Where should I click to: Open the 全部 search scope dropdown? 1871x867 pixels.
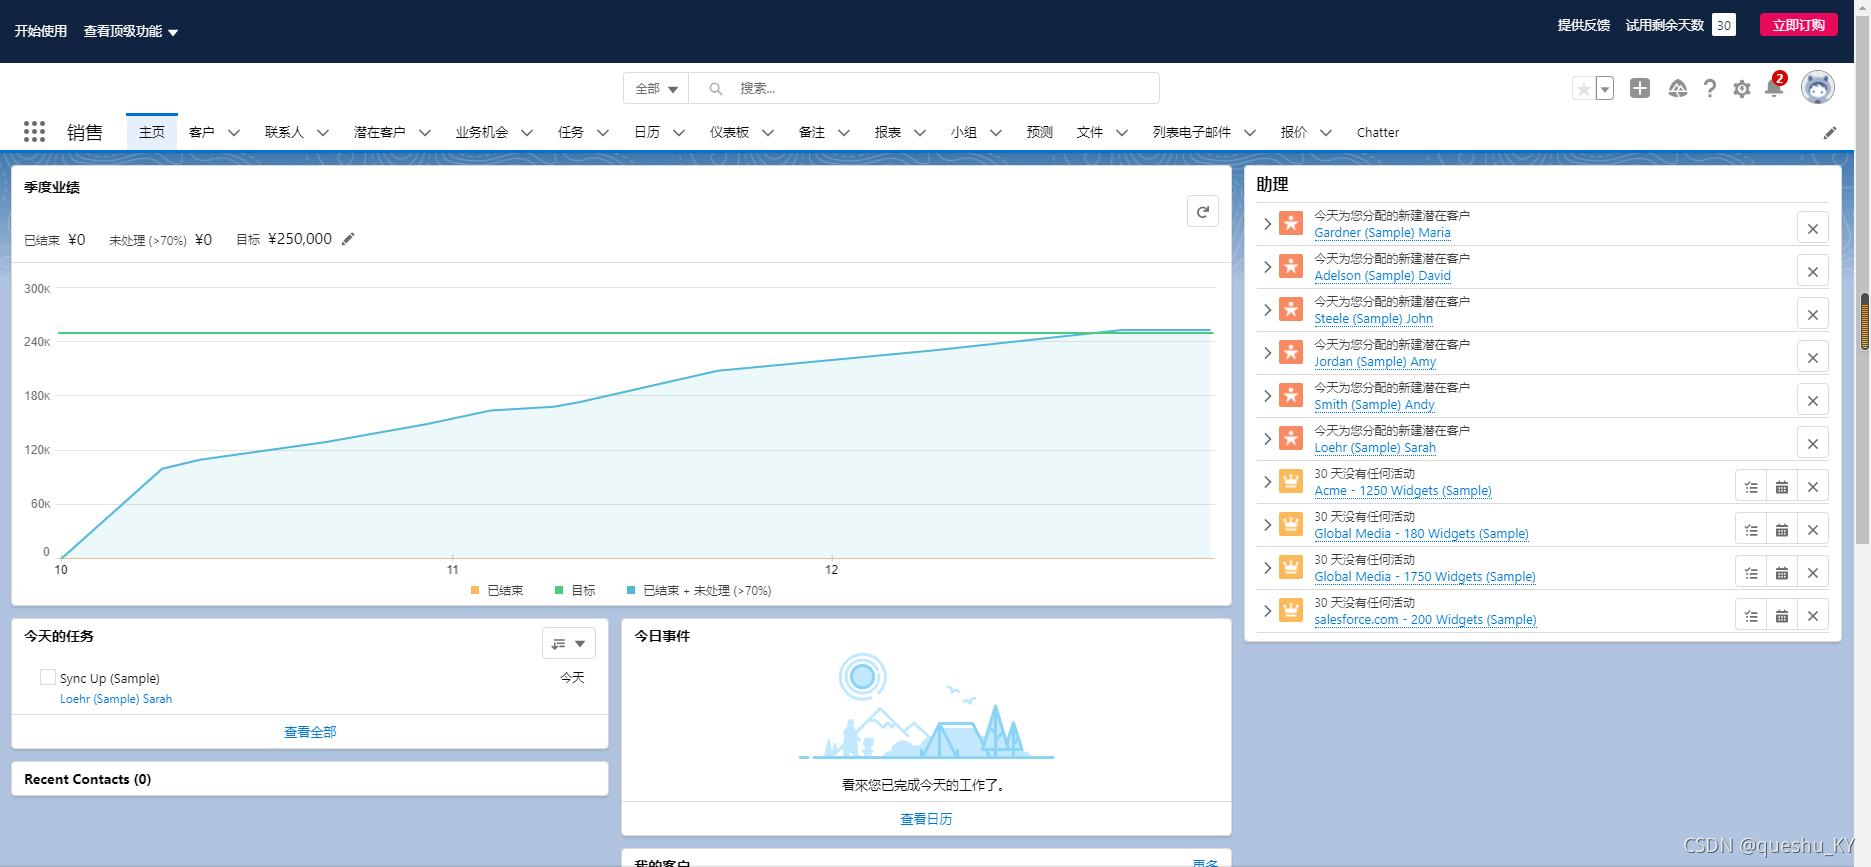656,88
